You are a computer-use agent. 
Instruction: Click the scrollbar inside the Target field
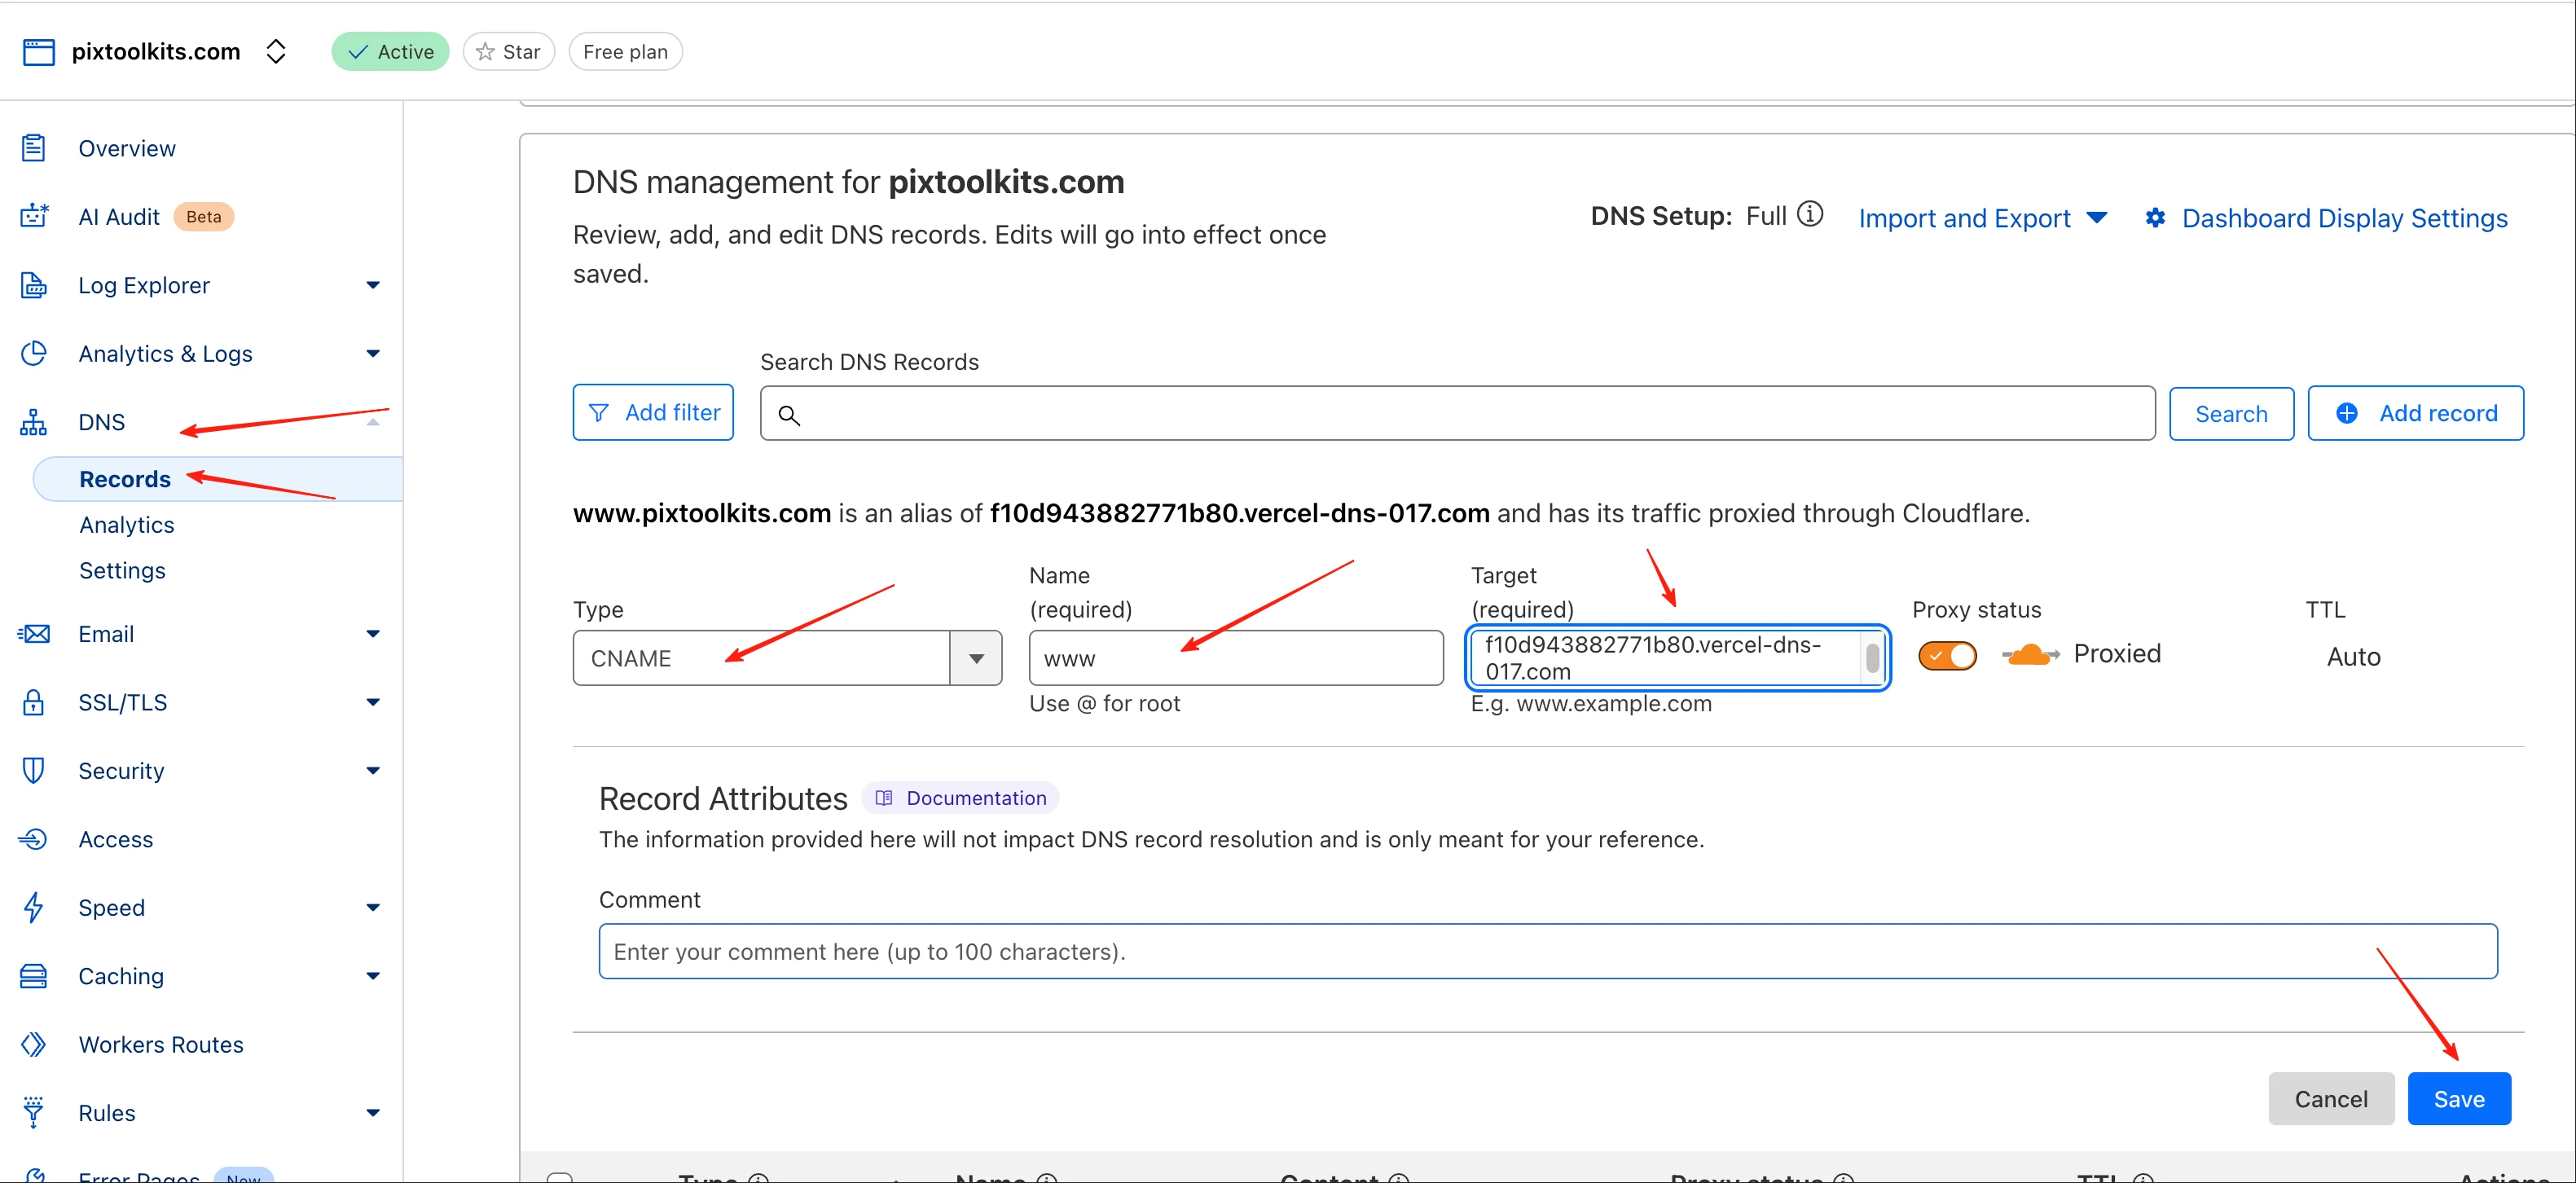[1872, 658]
